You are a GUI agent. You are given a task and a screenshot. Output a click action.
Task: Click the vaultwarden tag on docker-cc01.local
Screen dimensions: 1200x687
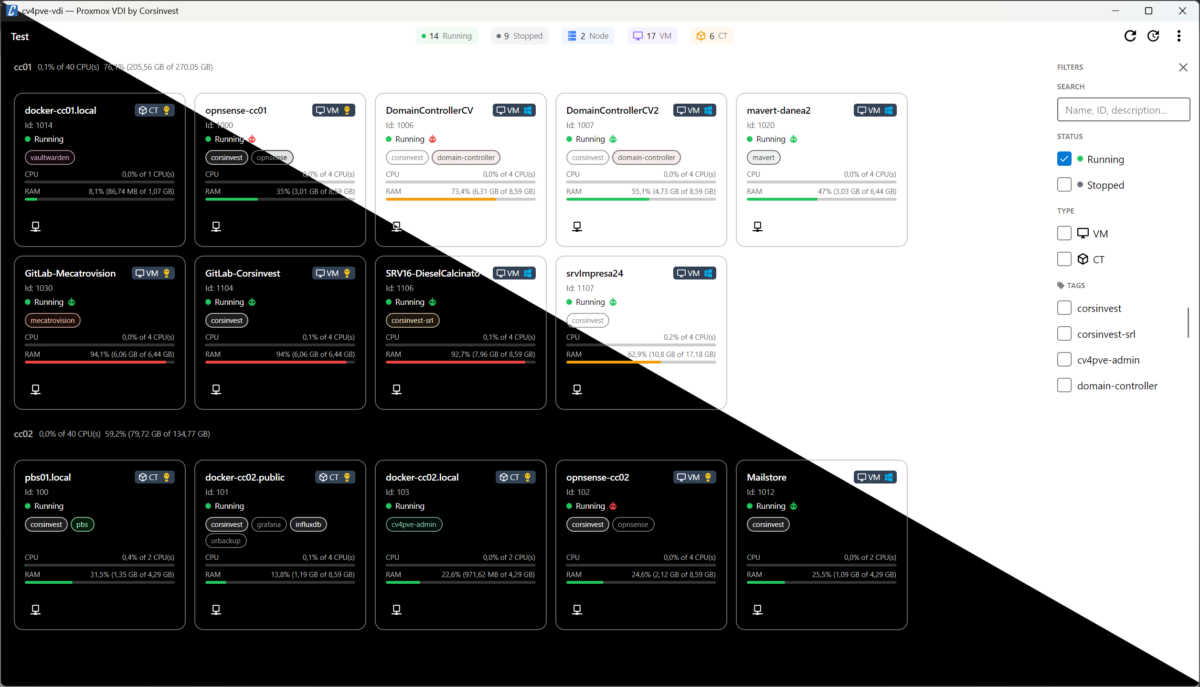tap(50, 157)
